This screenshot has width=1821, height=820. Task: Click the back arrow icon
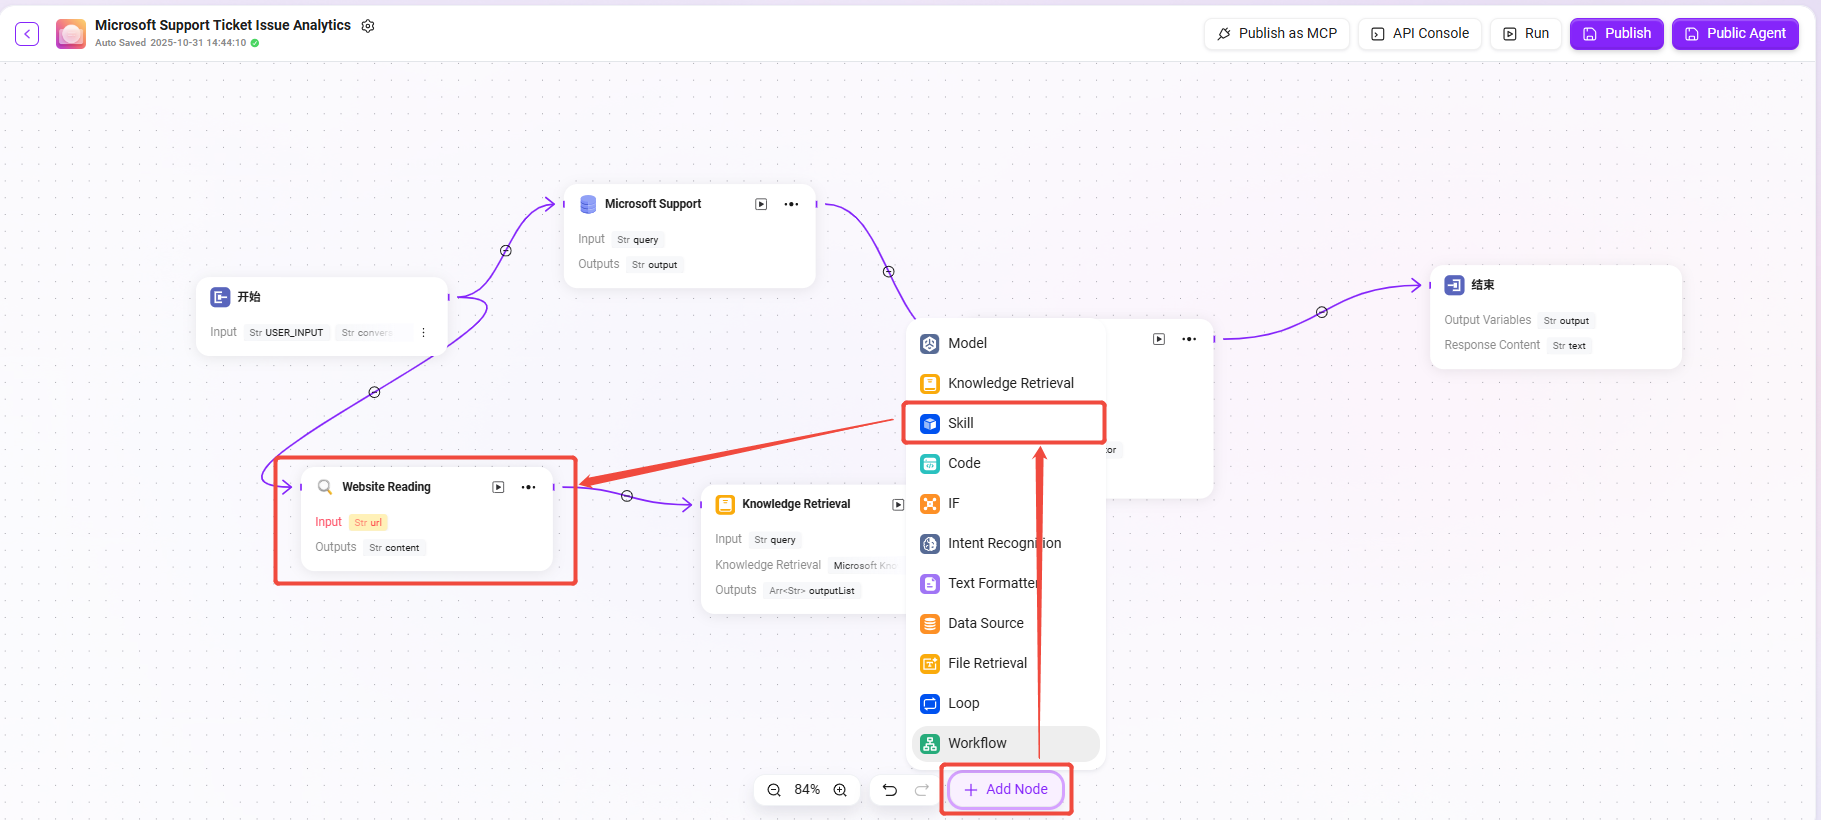click(x=27, y=34)
